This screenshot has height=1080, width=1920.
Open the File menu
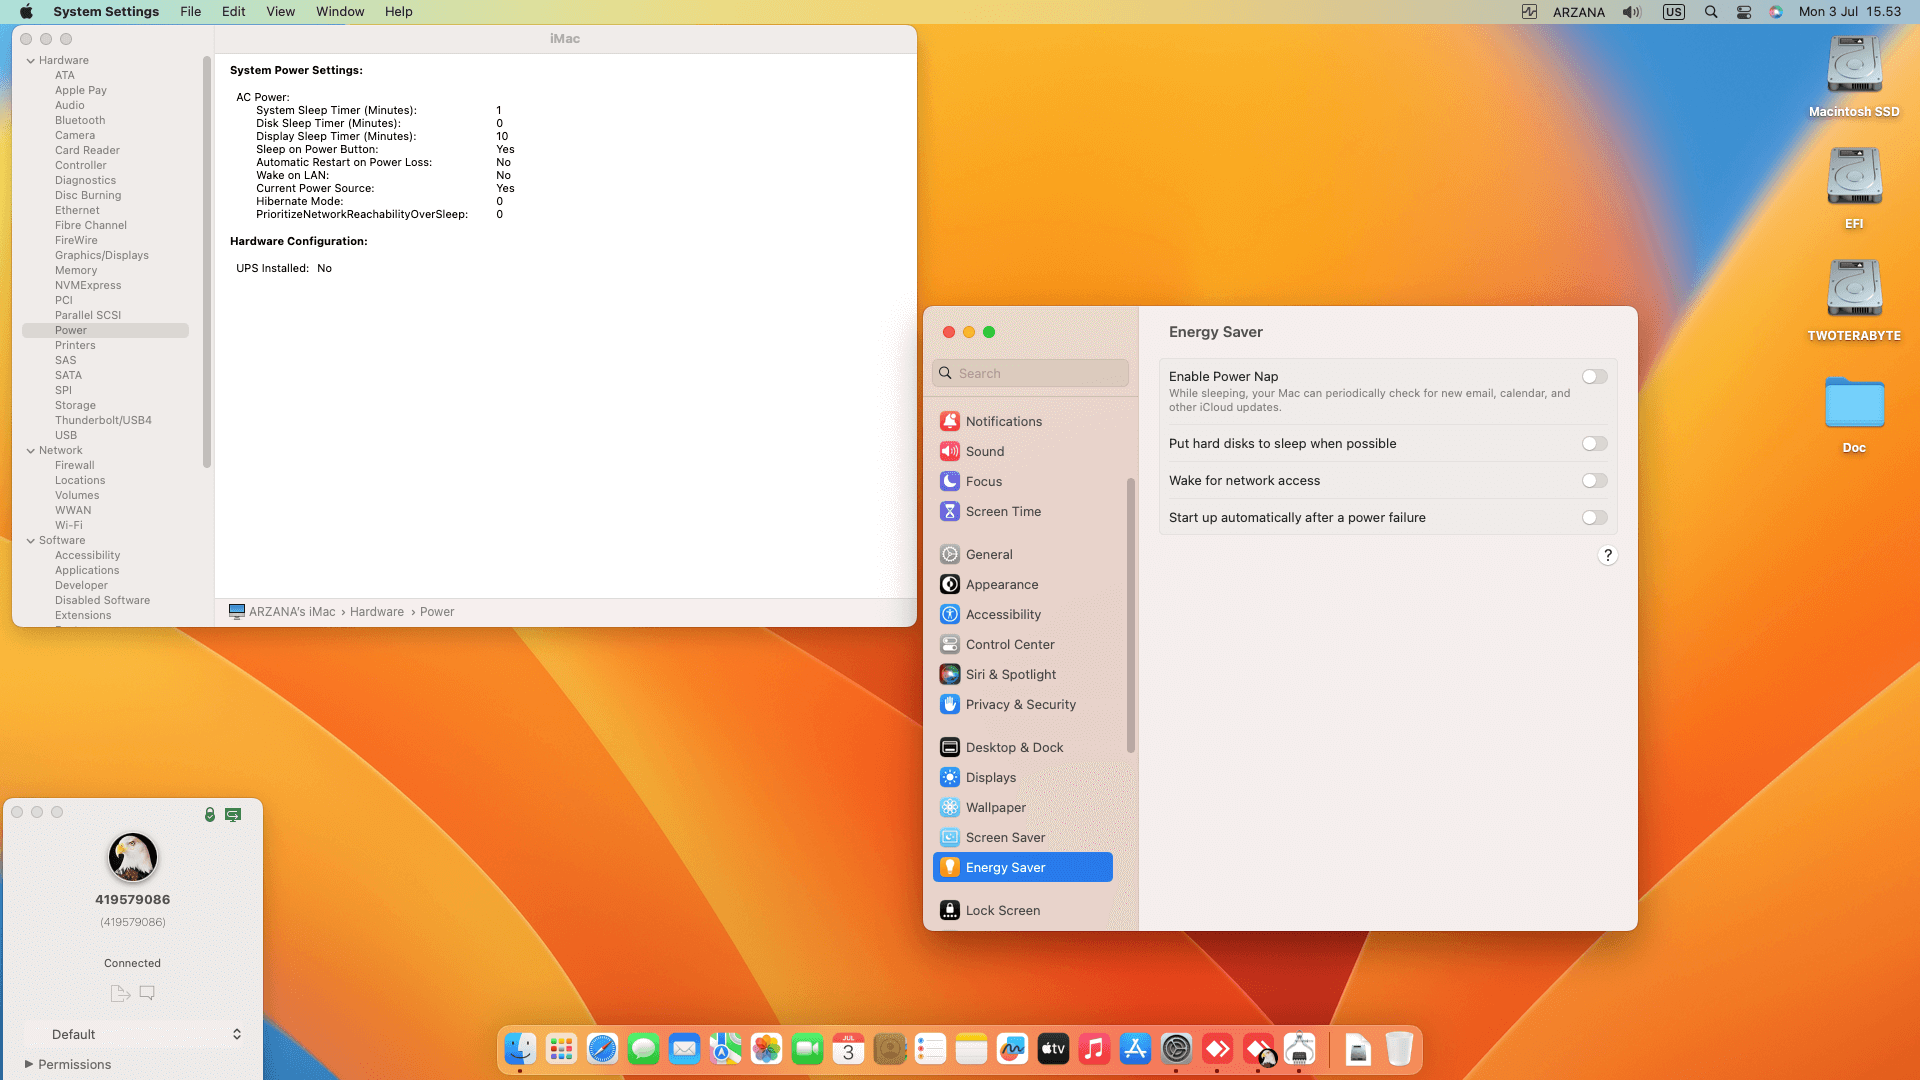[x=190, y=12]
